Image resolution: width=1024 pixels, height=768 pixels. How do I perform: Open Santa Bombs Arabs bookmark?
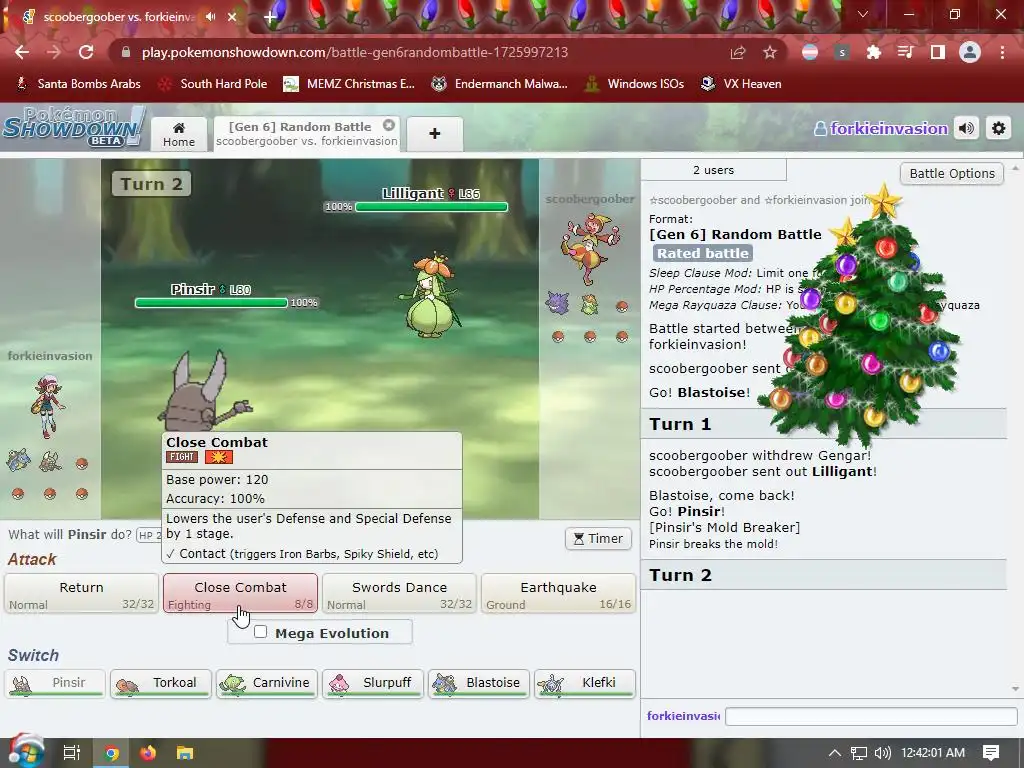coord(79,84)
